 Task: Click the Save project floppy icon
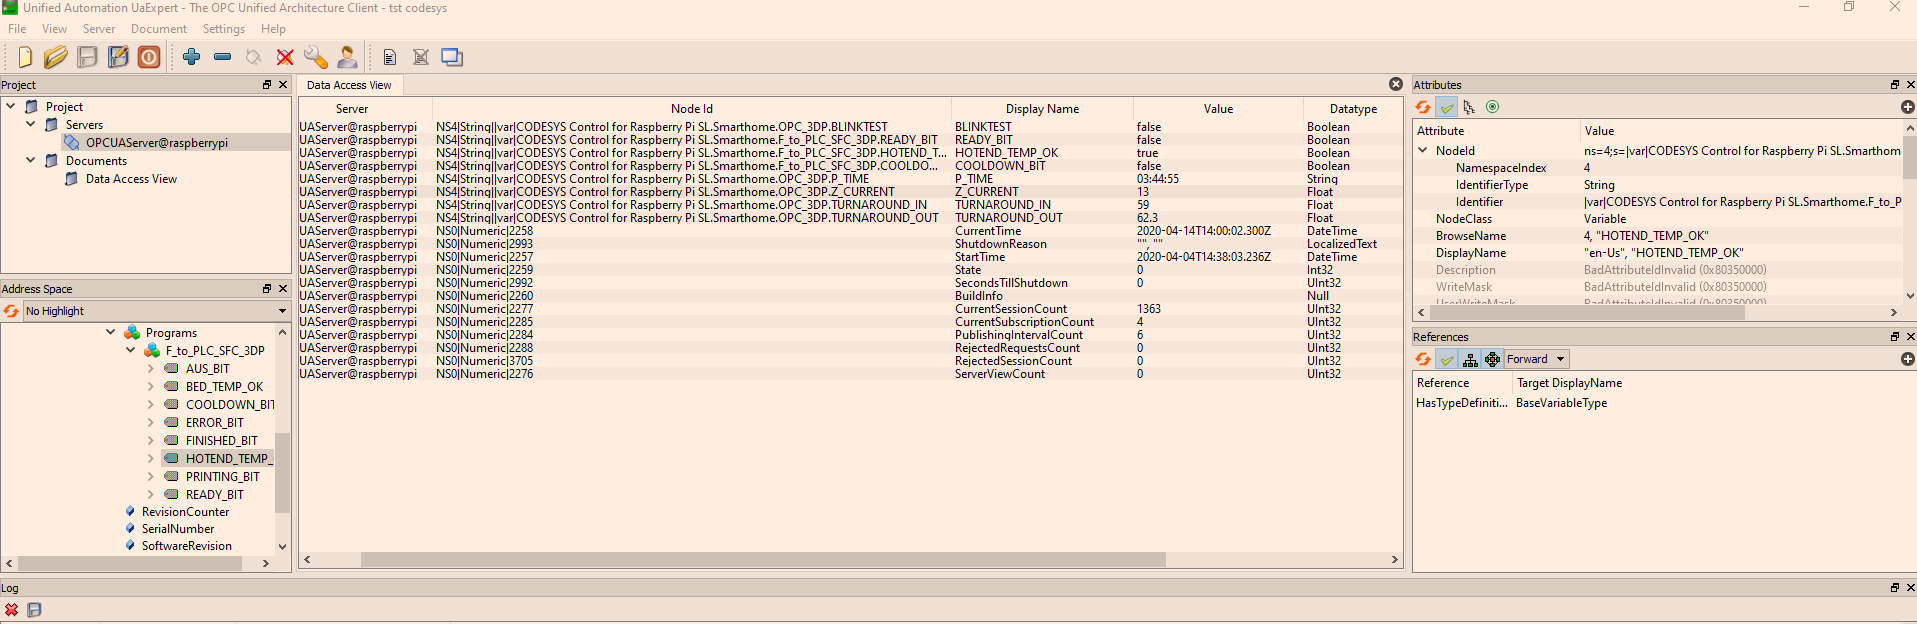click(x=88, y=57)
